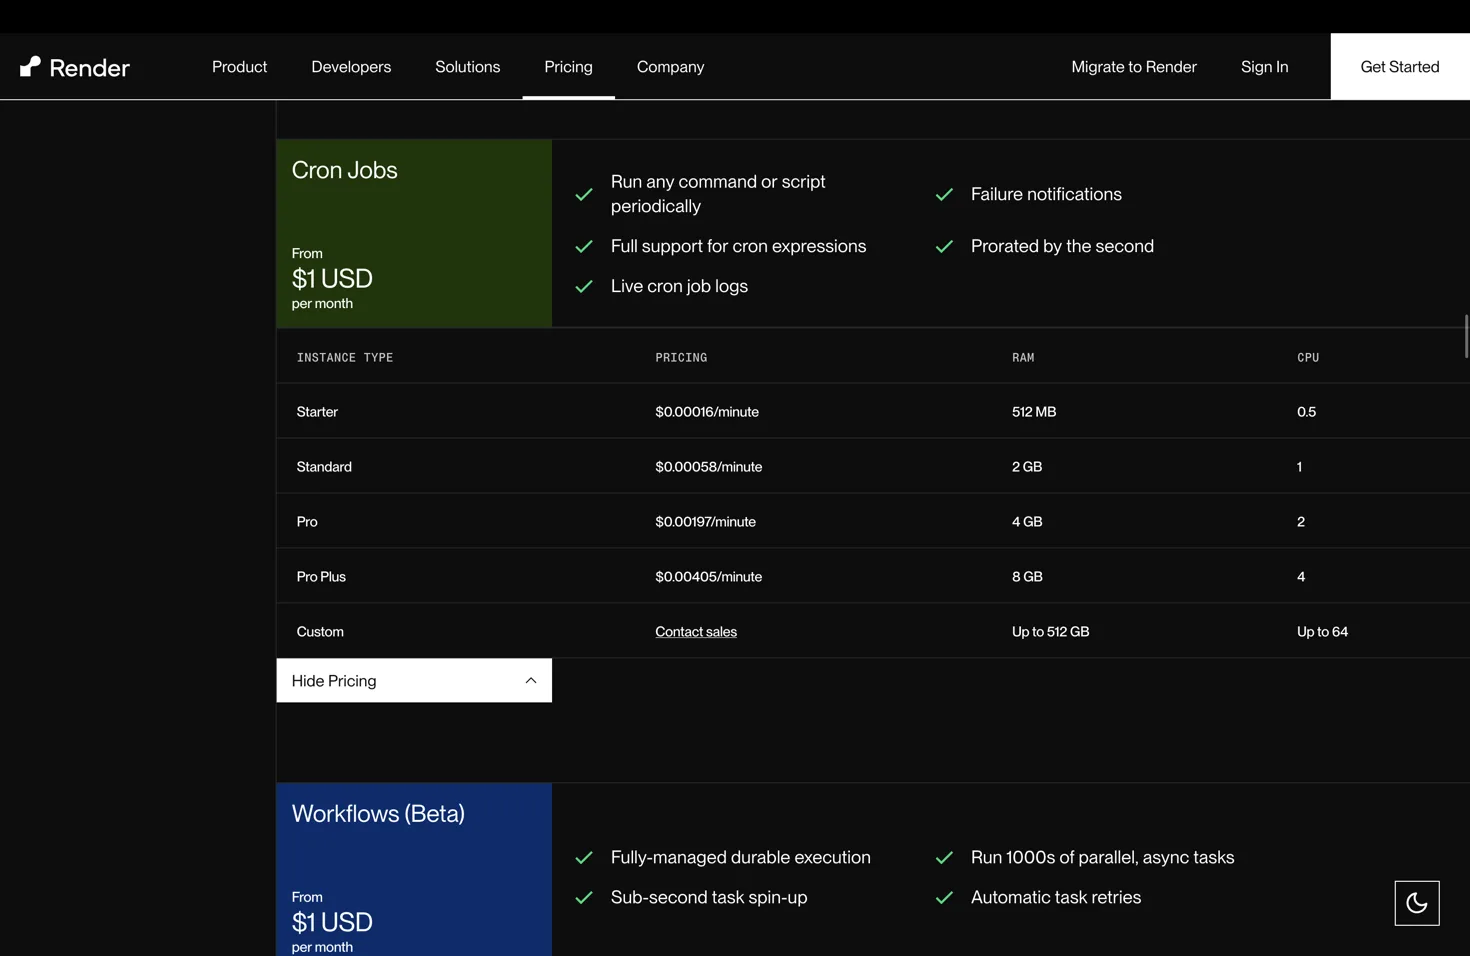
Task: Click the Hide Pricing button label
Action: 334,681
